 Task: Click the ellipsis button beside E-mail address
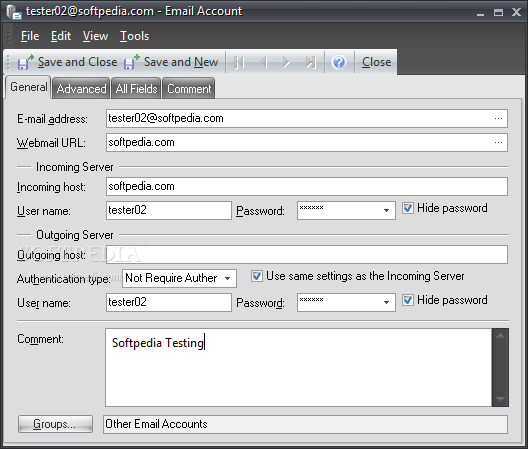[x=498, y=119]
